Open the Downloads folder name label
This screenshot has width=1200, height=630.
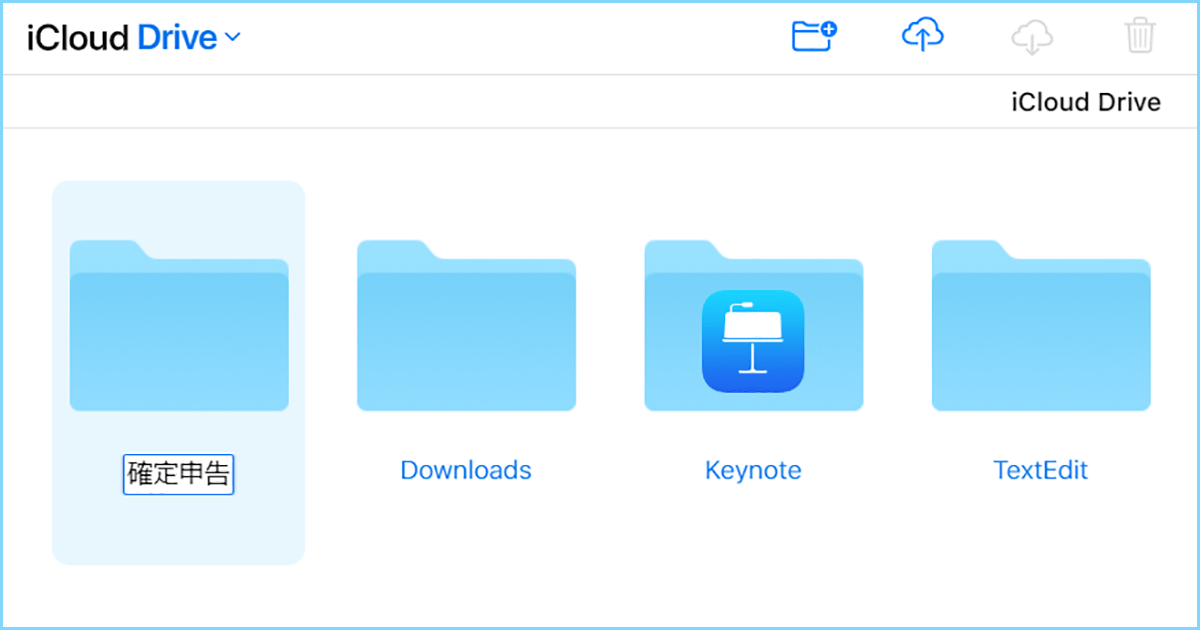pos(466,470)
